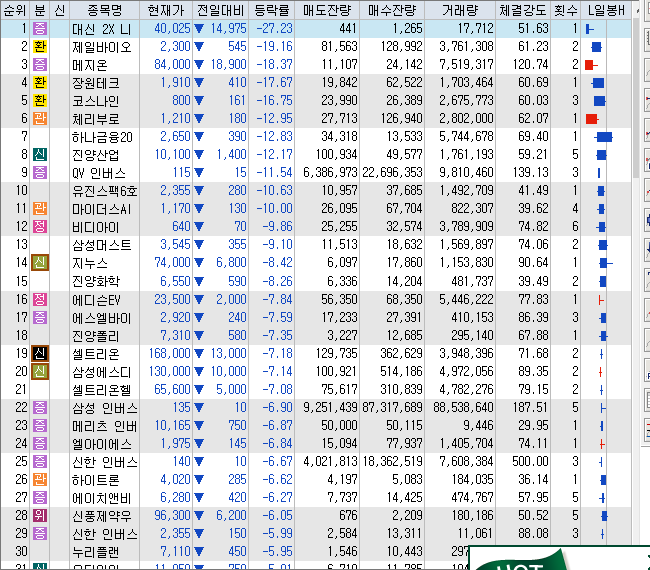Sort by the 전일대비 column header

[221, 10]
